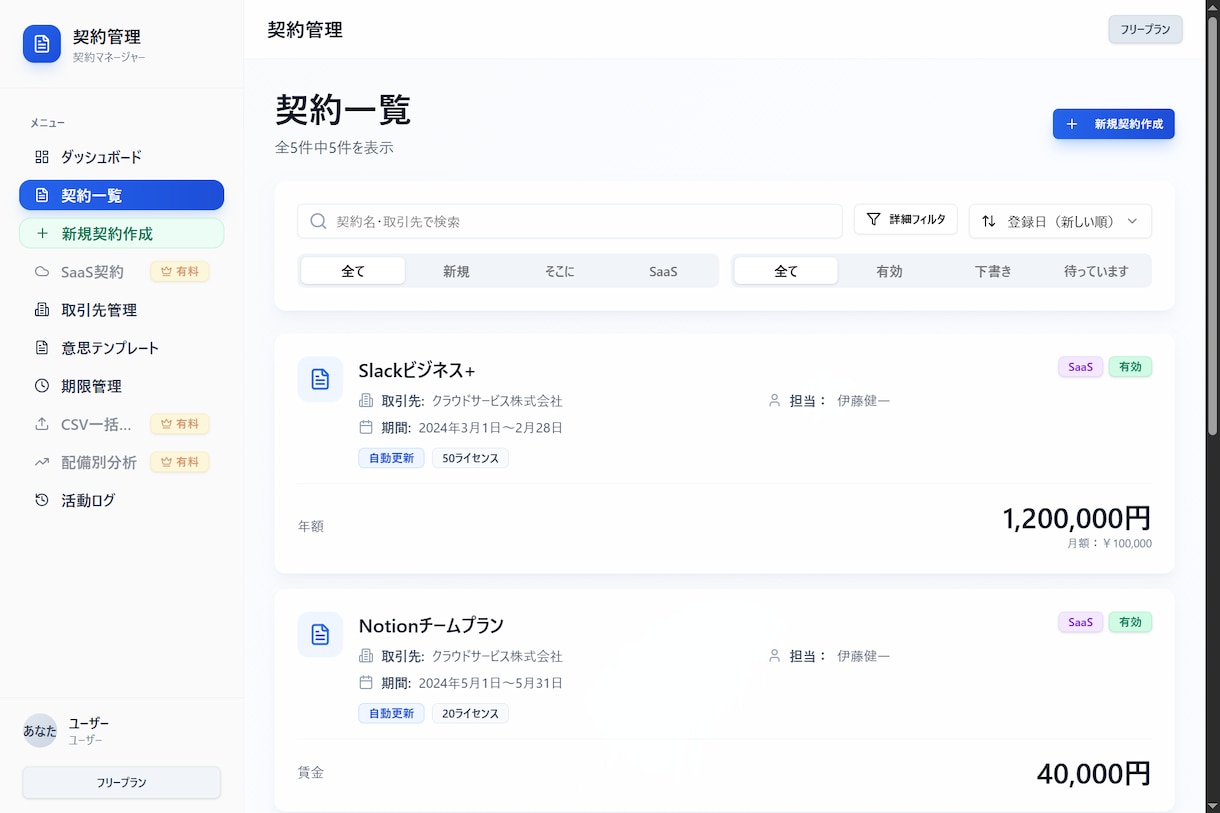Click the Notionチームプラン document icon

pos(320,634)
